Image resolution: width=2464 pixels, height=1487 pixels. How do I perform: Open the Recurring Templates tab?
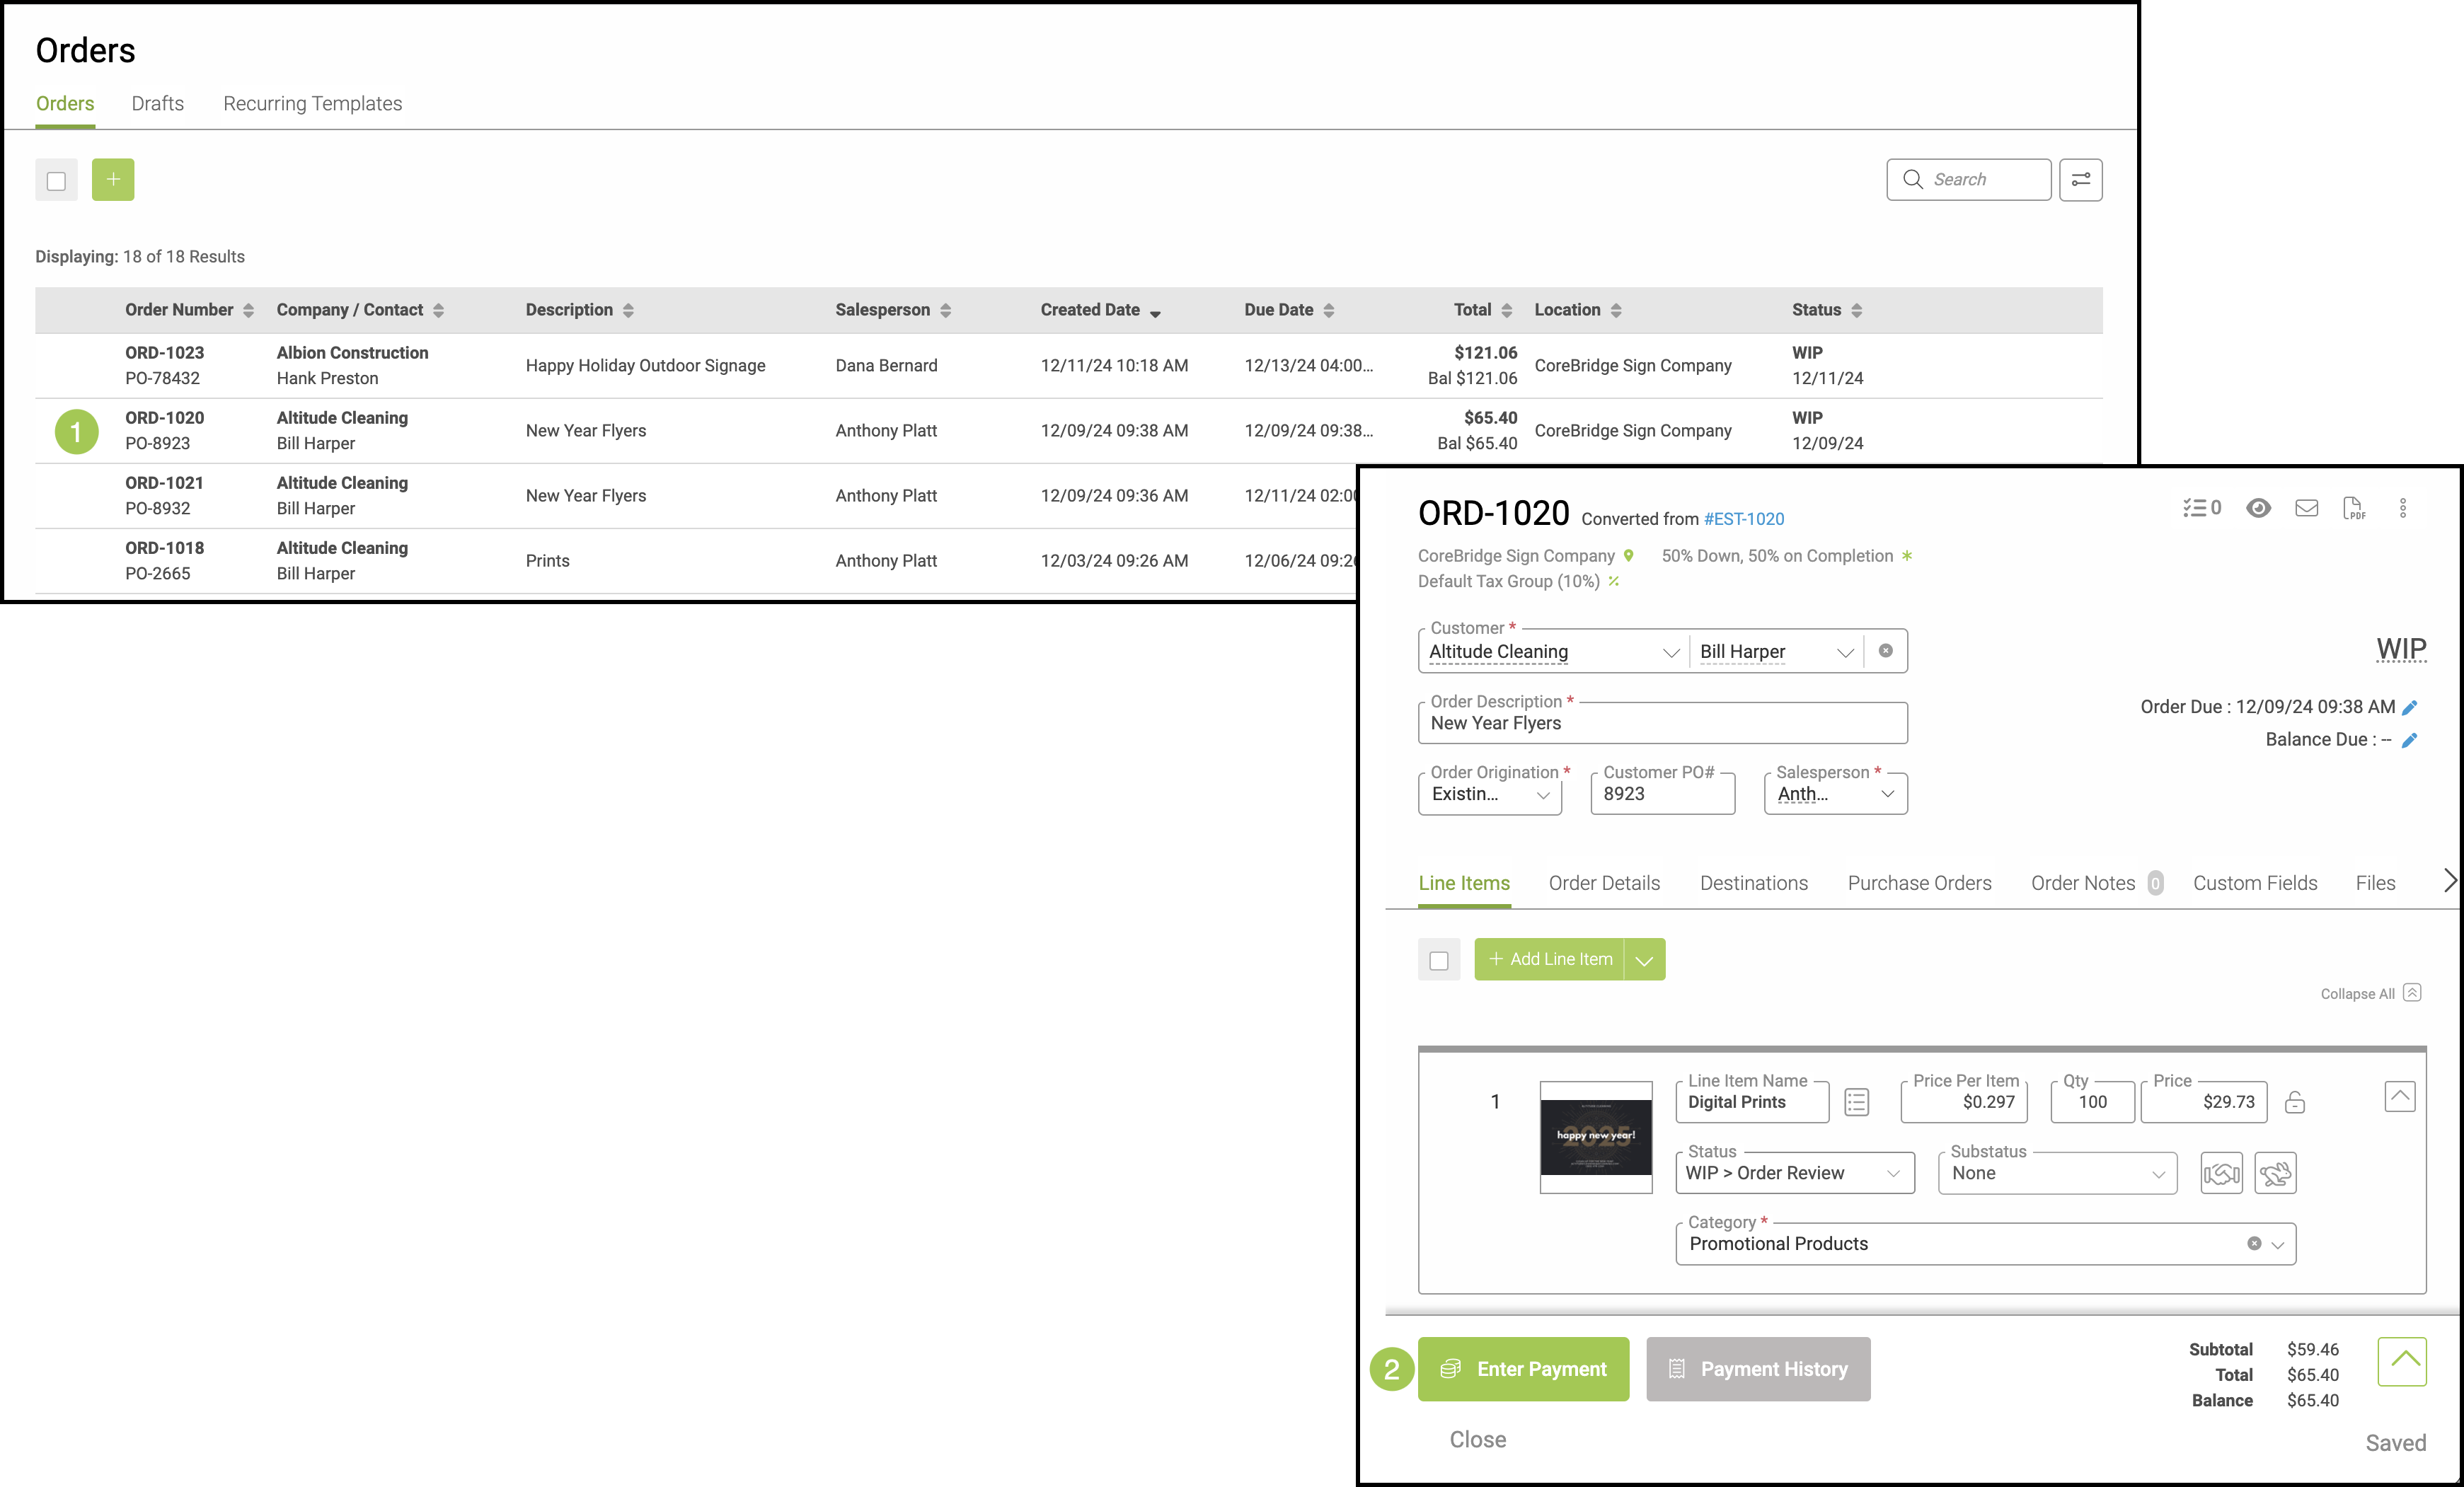tap(312, 104)
